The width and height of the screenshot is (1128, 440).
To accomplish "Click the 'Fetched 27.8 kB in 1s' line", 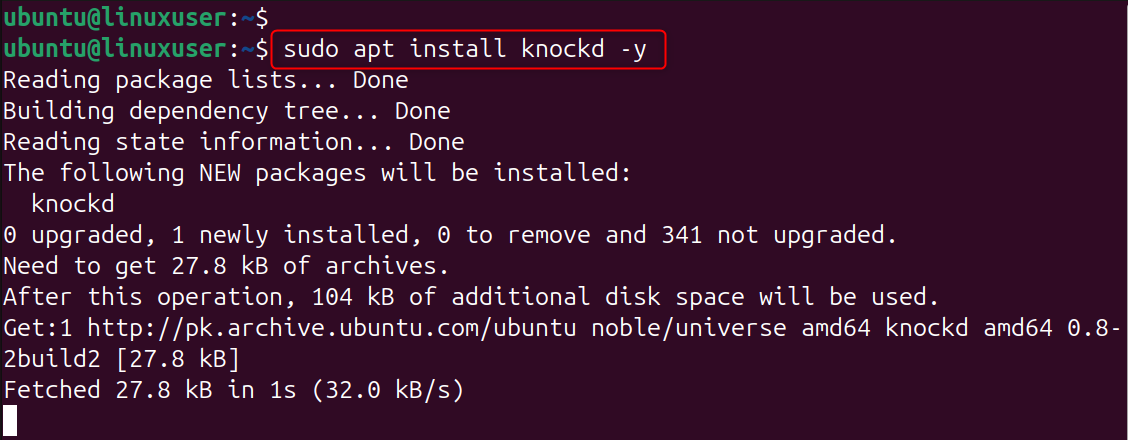I will click(233, 389).
